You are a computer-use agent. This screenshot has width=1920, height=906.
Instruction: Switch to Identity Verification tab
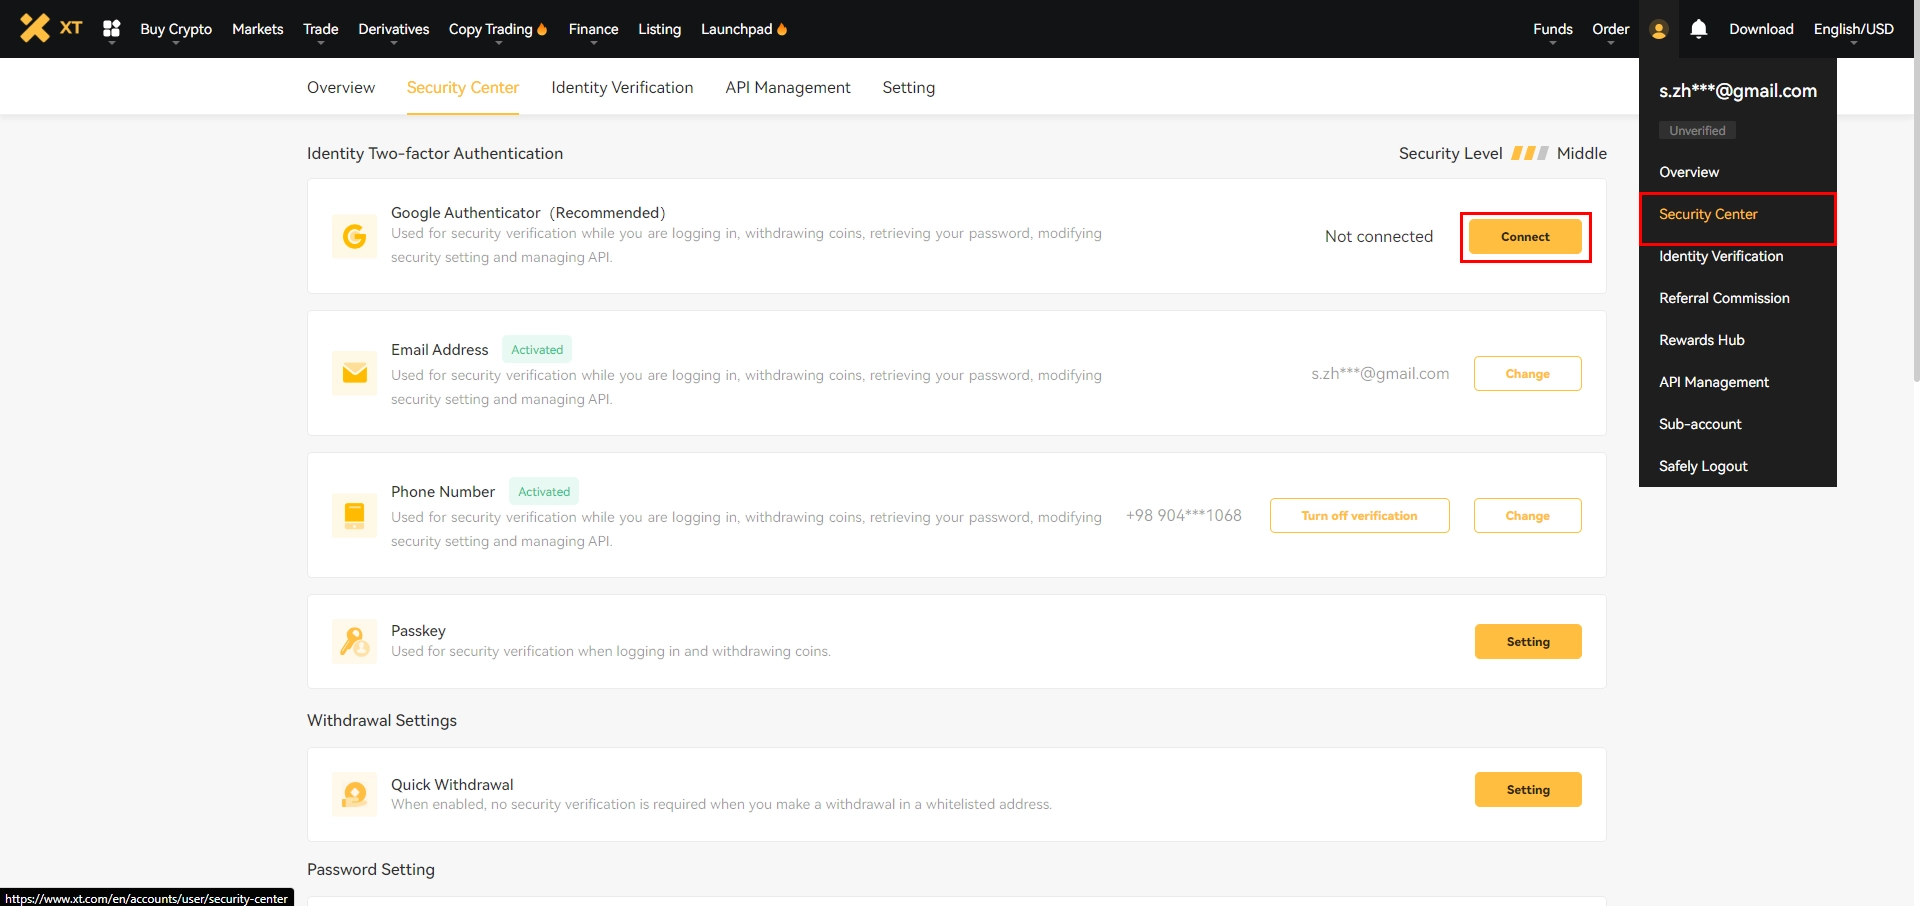coord(622,87)
